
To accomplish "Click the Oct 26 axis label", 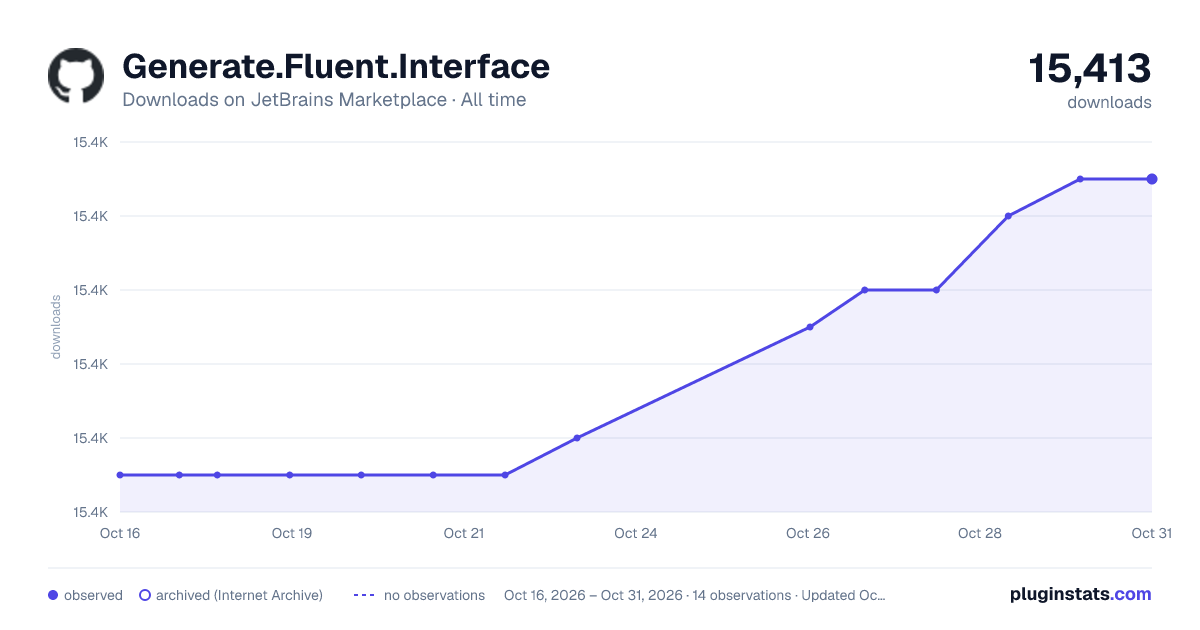I will click(x=808, y=533).
